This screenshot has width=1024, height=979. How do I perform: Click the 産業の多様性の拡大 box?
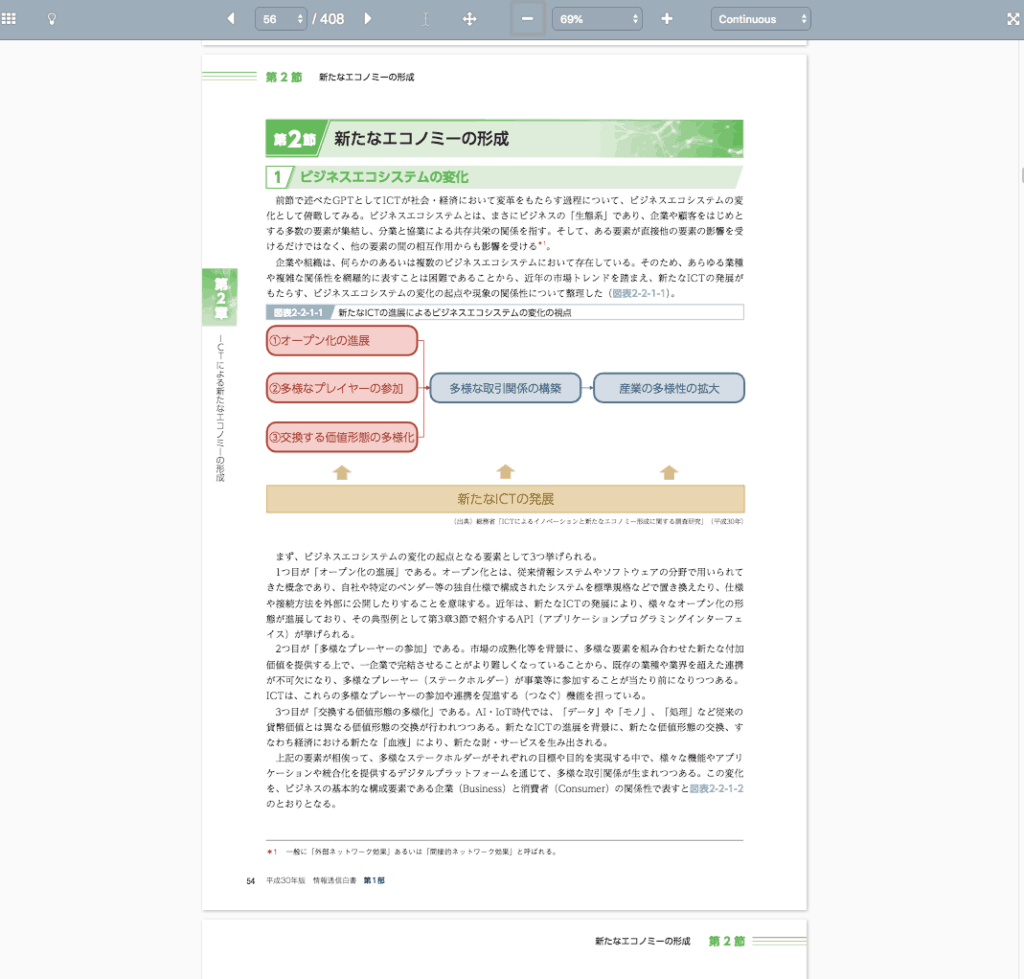pyautogui.click(x=669, y=388)
